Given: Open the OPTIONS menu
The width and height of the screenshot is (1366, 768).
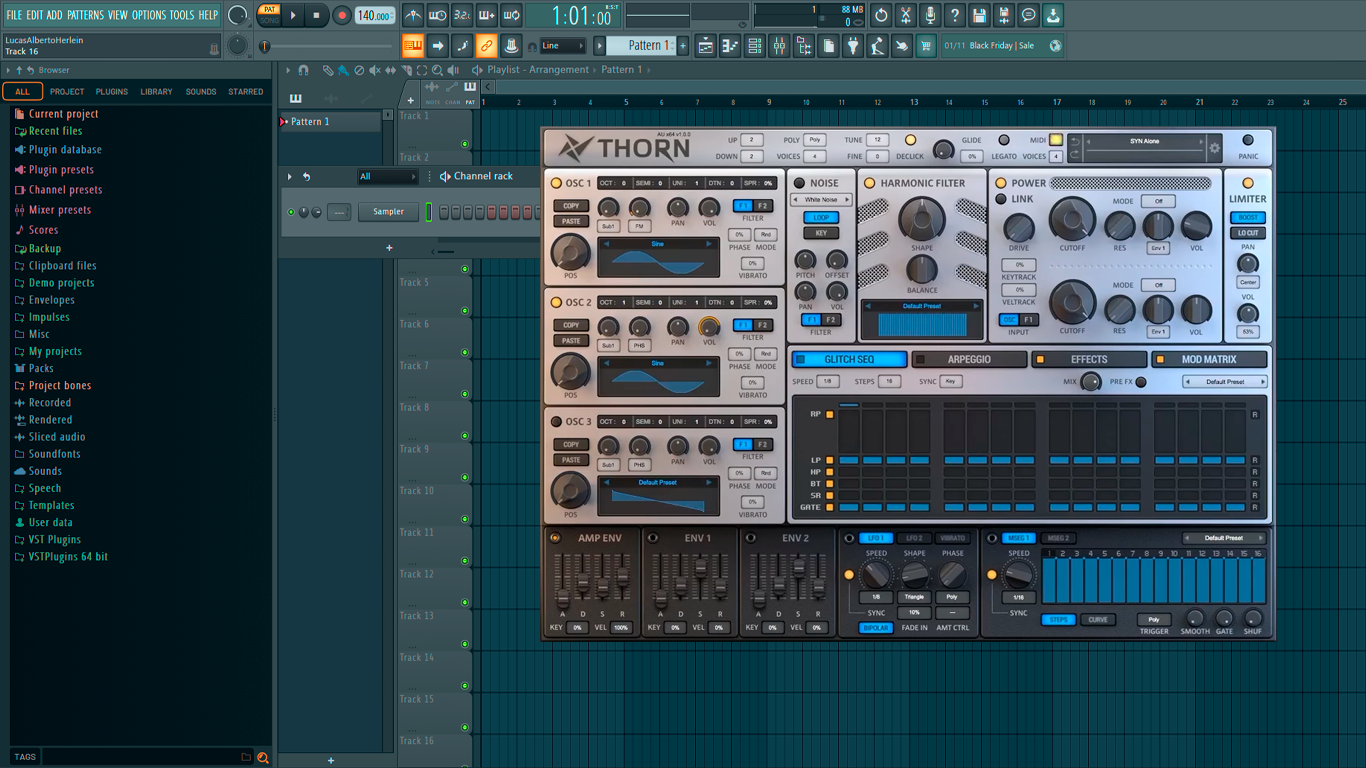Looking at the screenshot, I should pos(149,15).
